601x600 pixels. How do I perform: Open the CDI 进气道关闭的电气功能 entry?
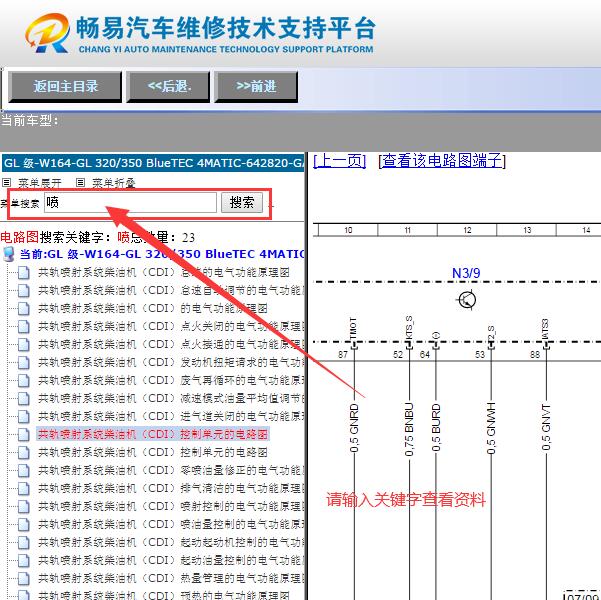[171, 416]
